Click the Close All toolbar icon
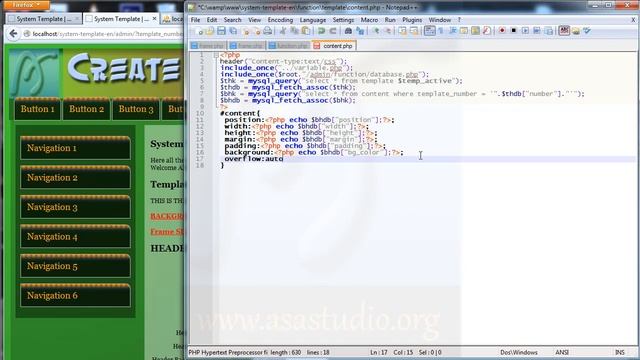640x360 pixels. coord(257,31)
